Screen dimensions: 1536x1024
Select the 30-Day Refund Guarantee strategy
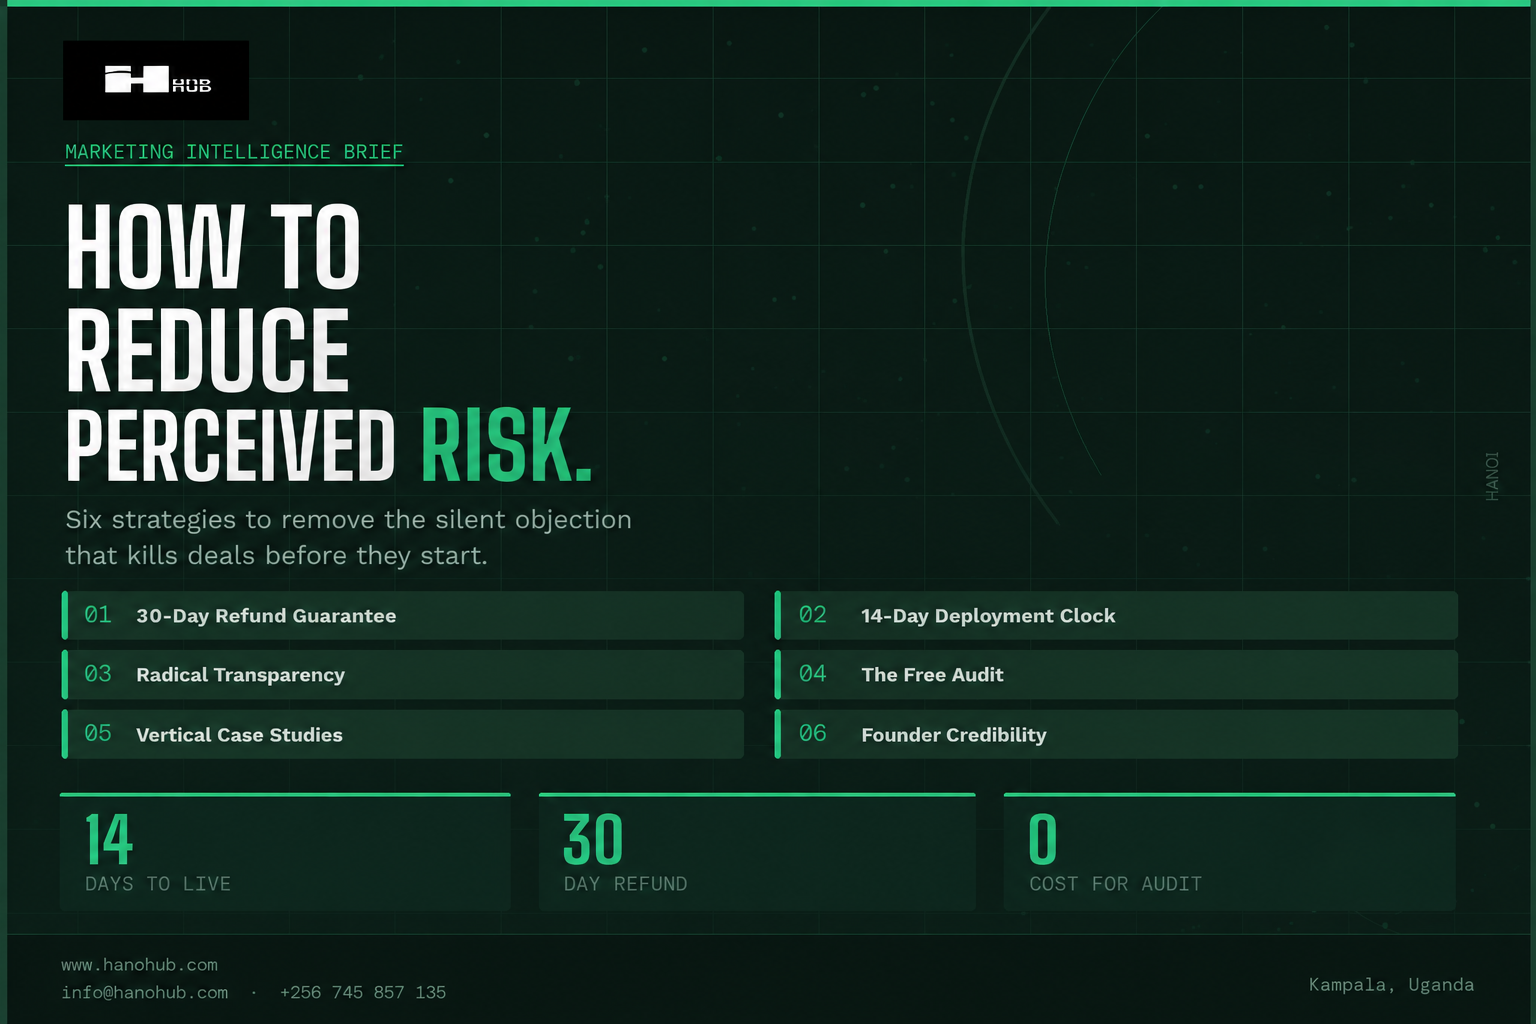point(403,615)
